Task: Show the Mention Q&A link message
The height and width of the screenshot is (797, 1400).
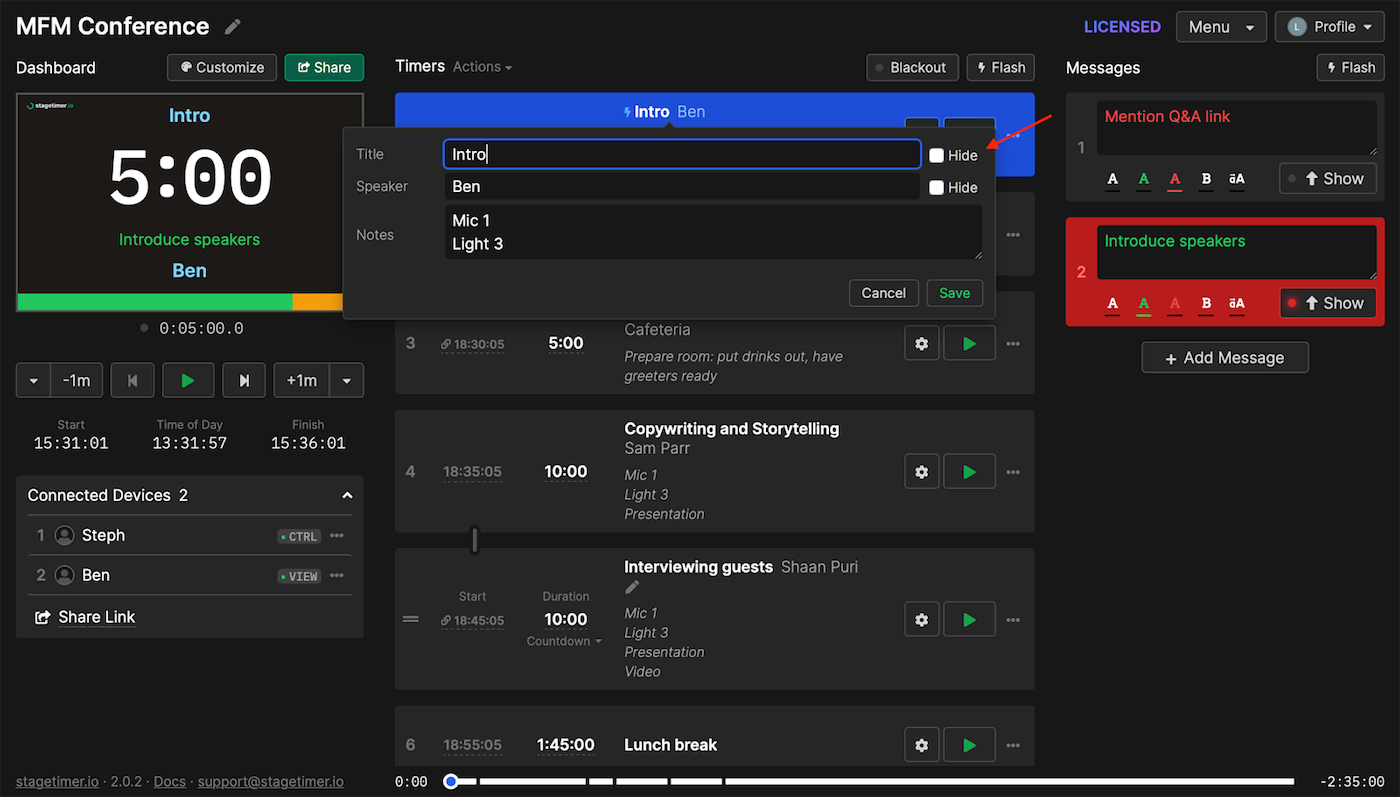Action: coord(1328,178)
